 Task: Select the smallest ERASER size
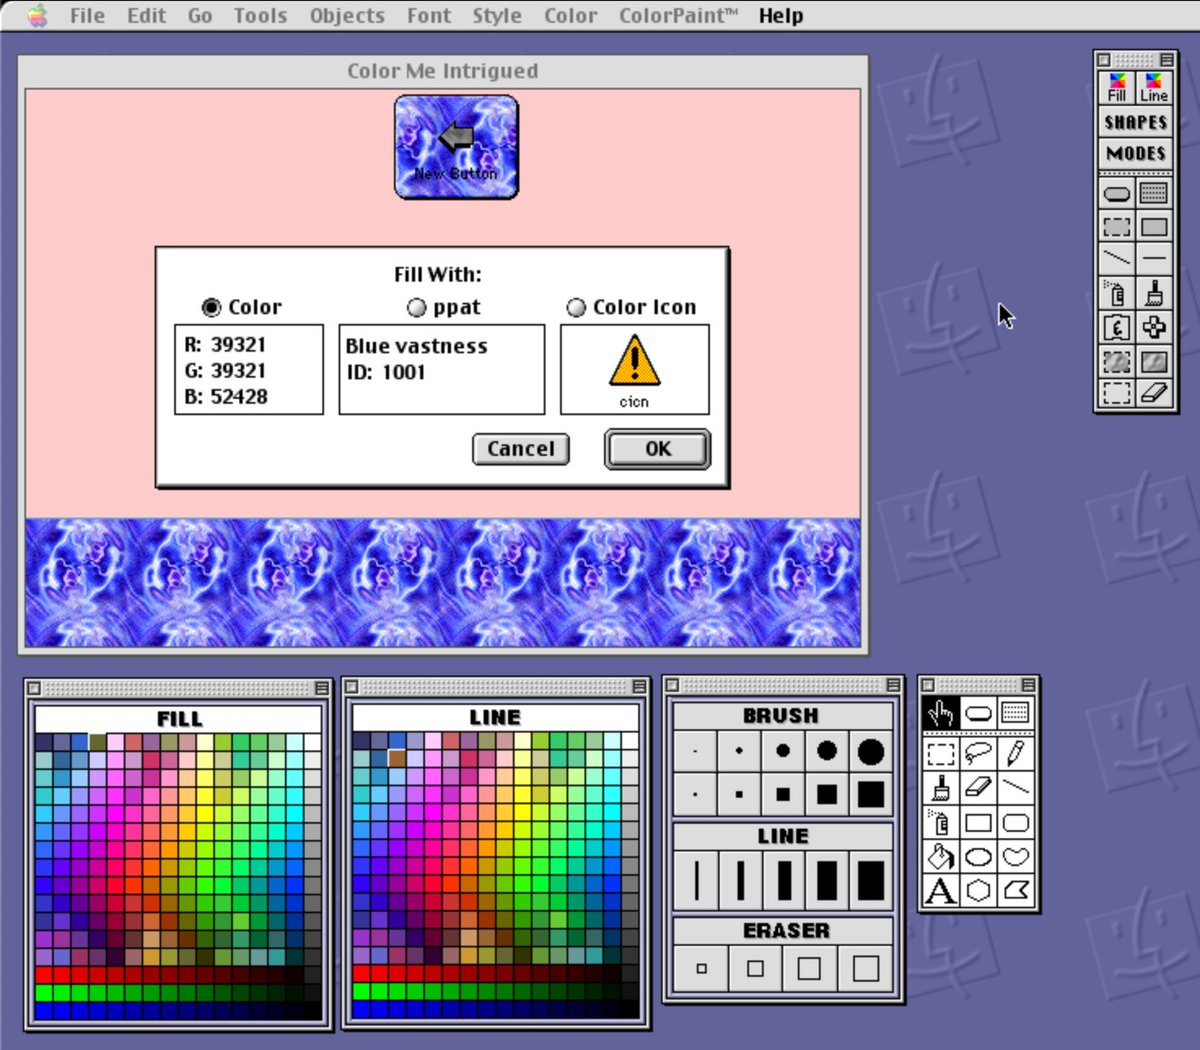click(701, 968)
